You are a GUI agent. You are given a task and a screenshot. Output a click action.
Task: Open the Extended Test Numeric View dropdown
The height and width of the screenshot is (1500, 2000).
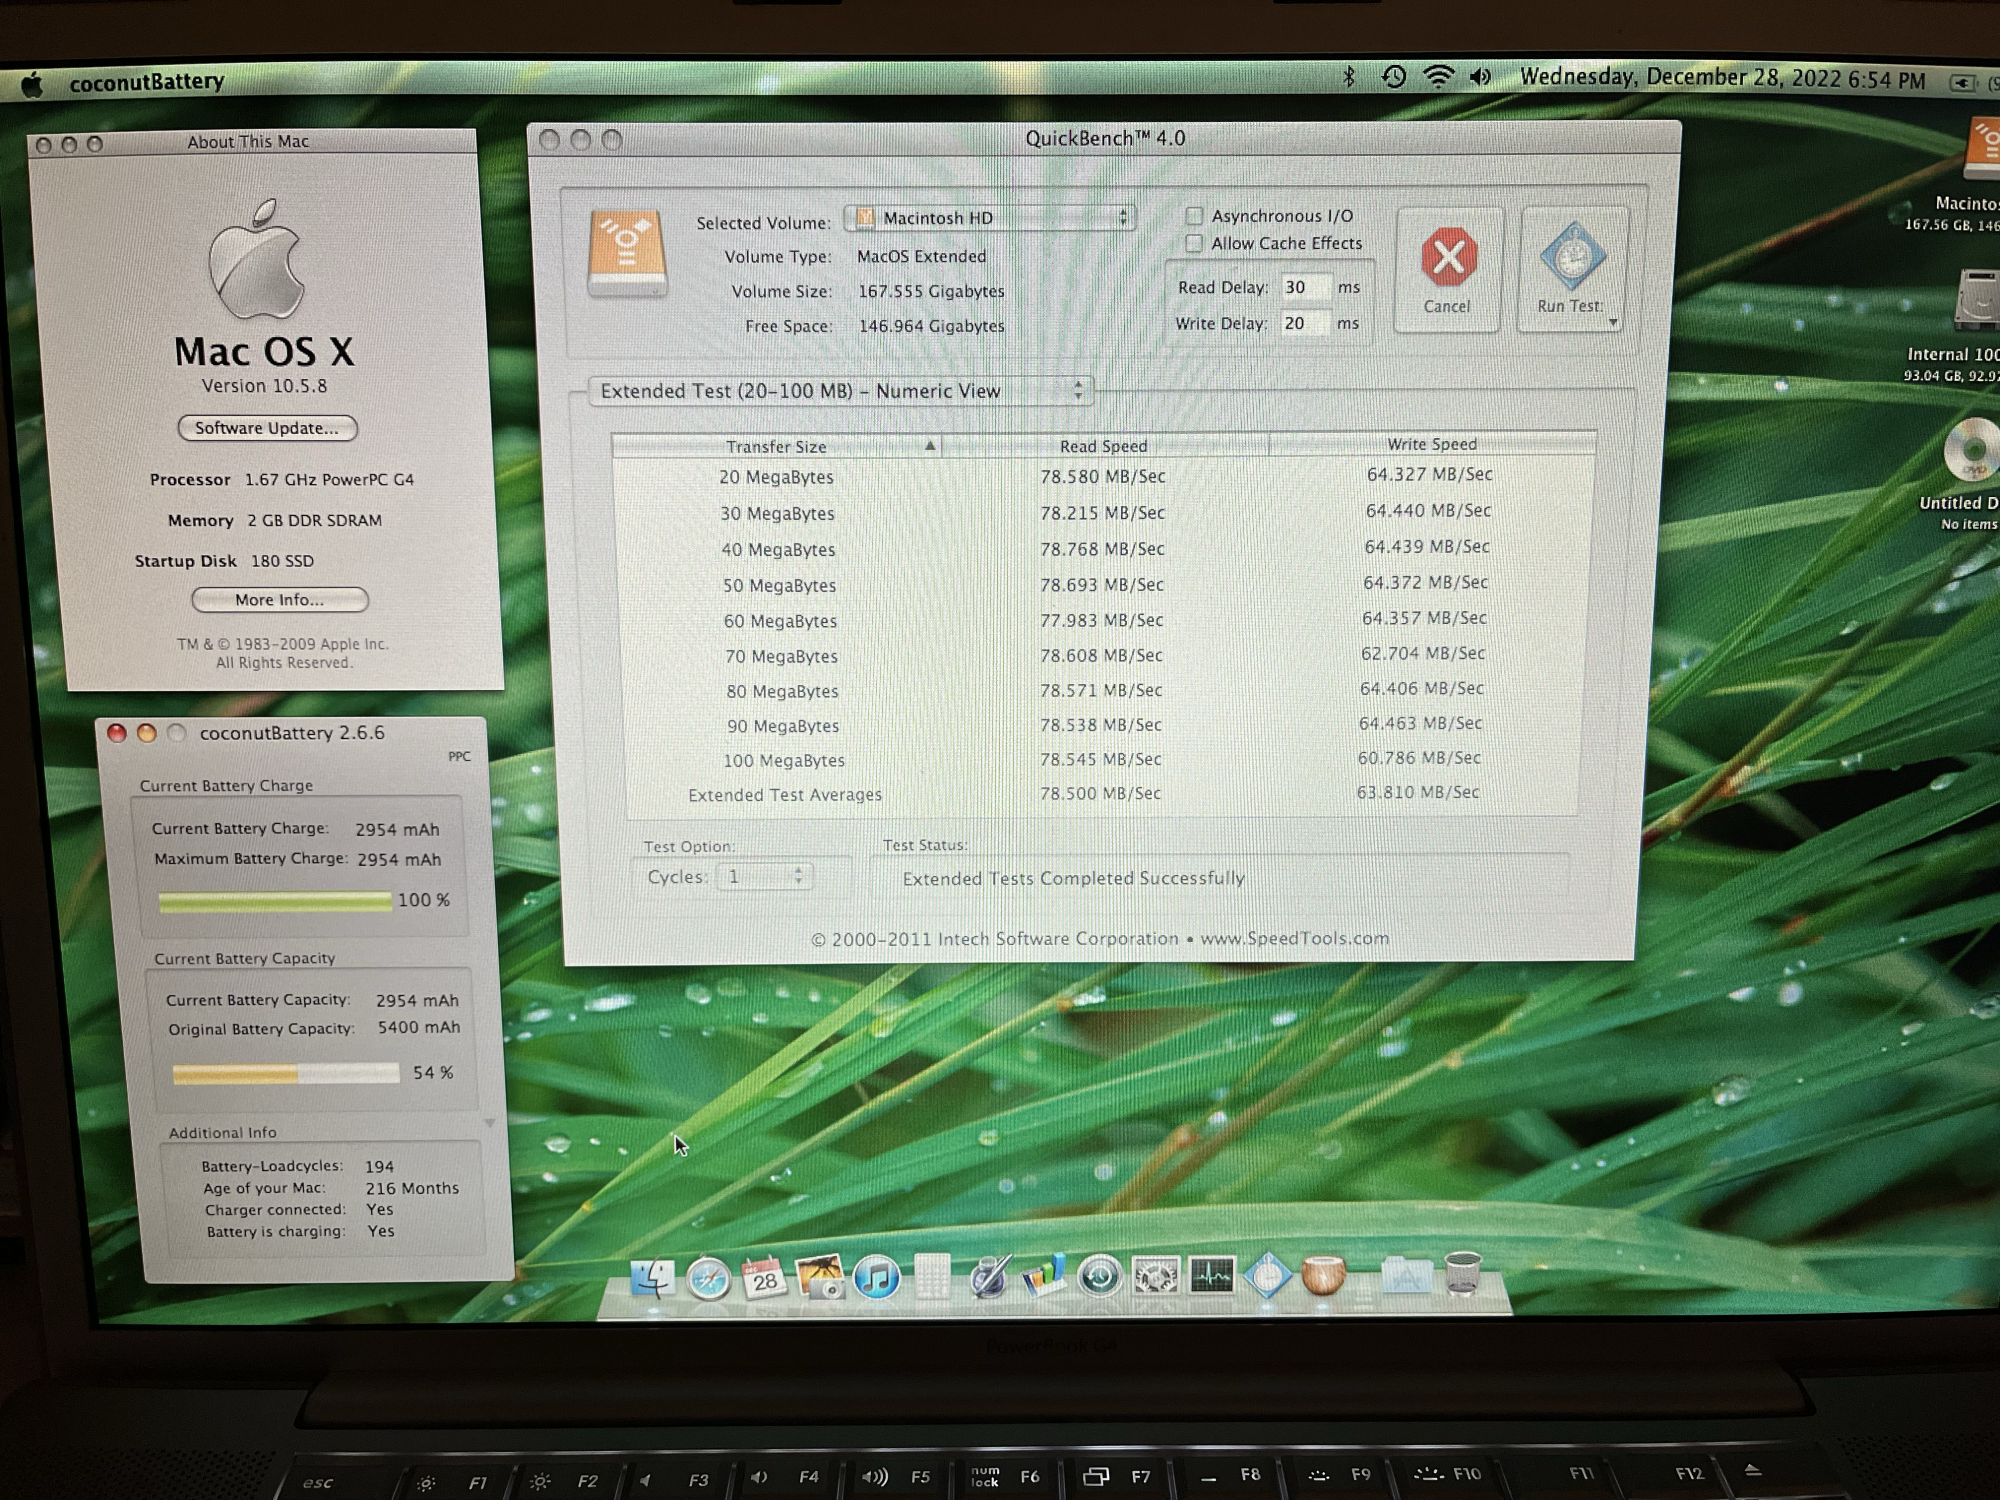tap(840, 391)
